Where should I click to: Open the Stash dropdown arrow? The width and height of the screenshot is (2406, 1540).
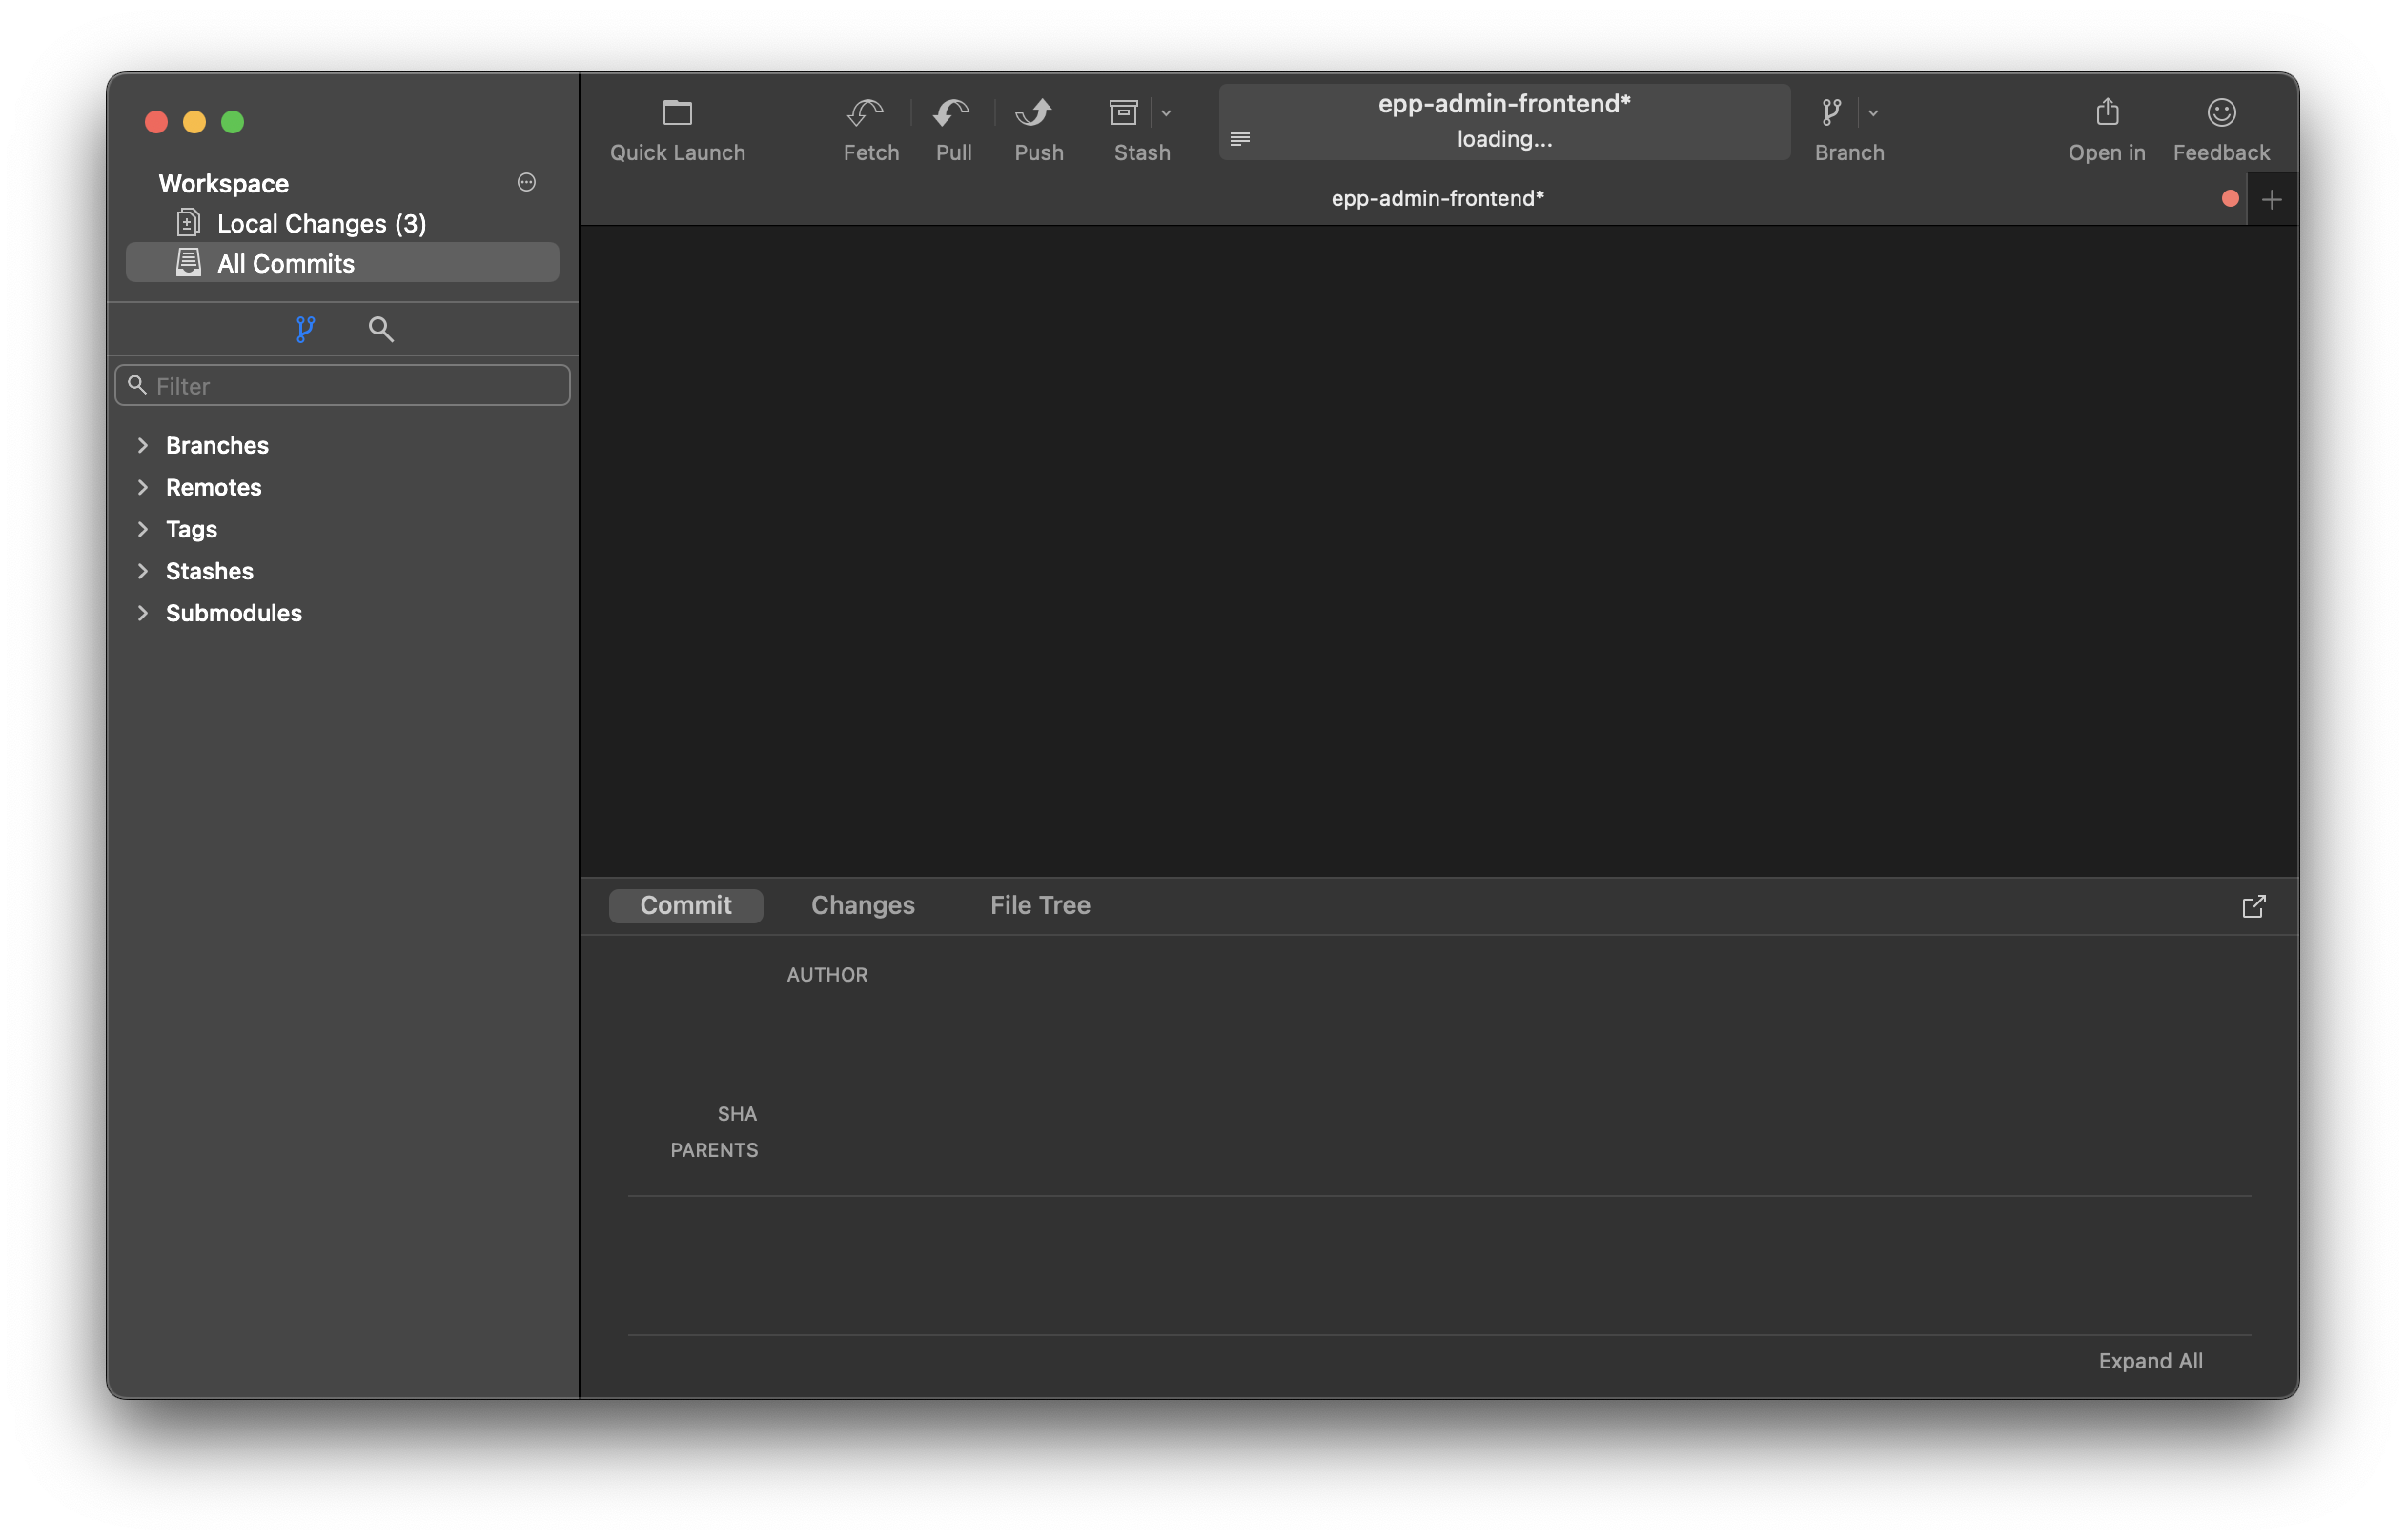(x=1166, y=113)
